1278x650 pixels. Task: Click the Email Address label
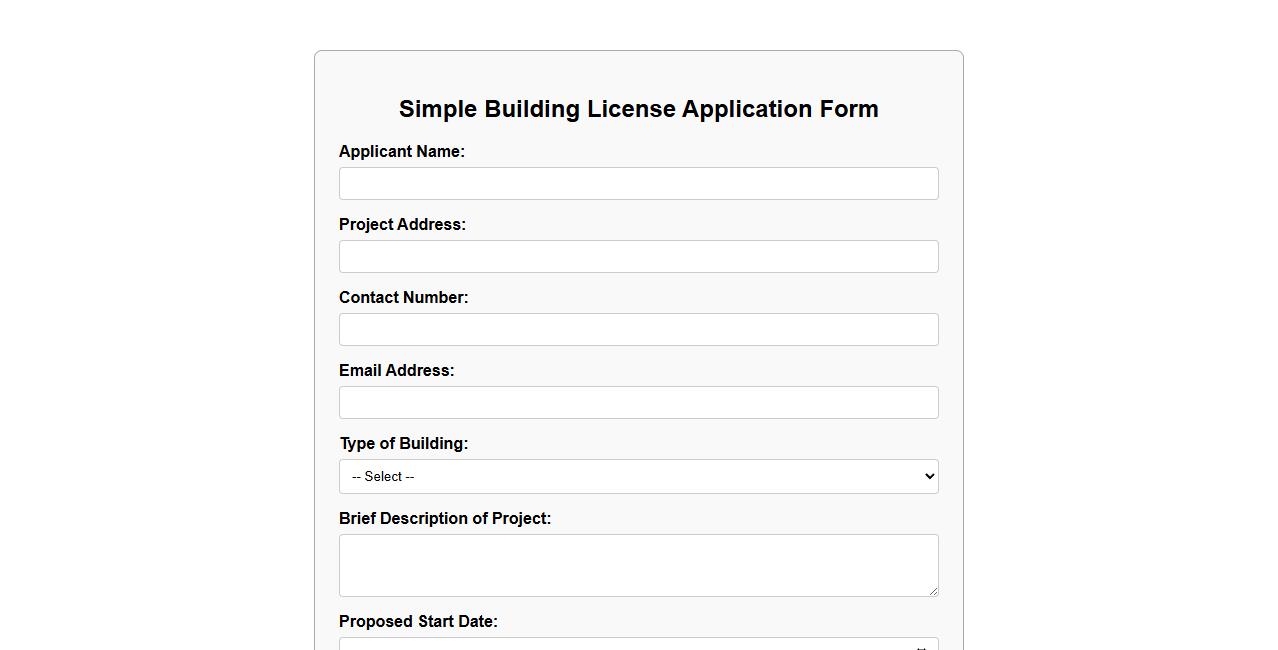(396, 370)
